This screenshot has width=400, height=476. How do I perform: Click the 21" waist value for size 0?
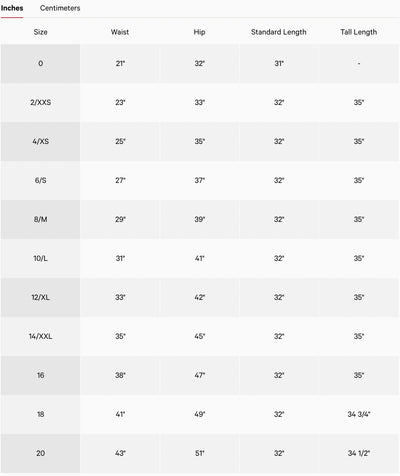[120, 63]
